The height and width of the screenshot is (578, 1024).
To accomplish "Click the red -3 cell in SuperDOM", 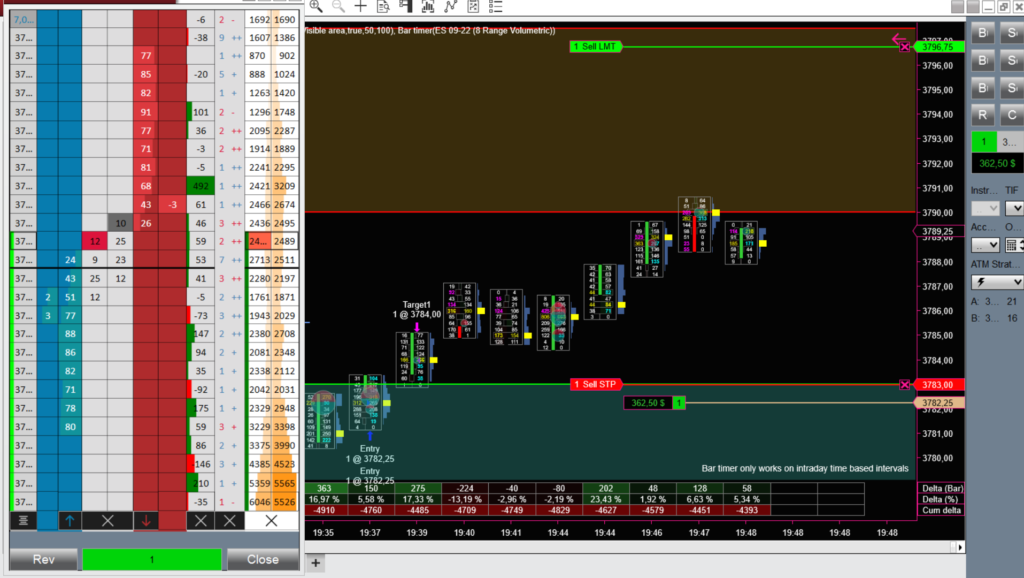I will click(x=172, y=204).
